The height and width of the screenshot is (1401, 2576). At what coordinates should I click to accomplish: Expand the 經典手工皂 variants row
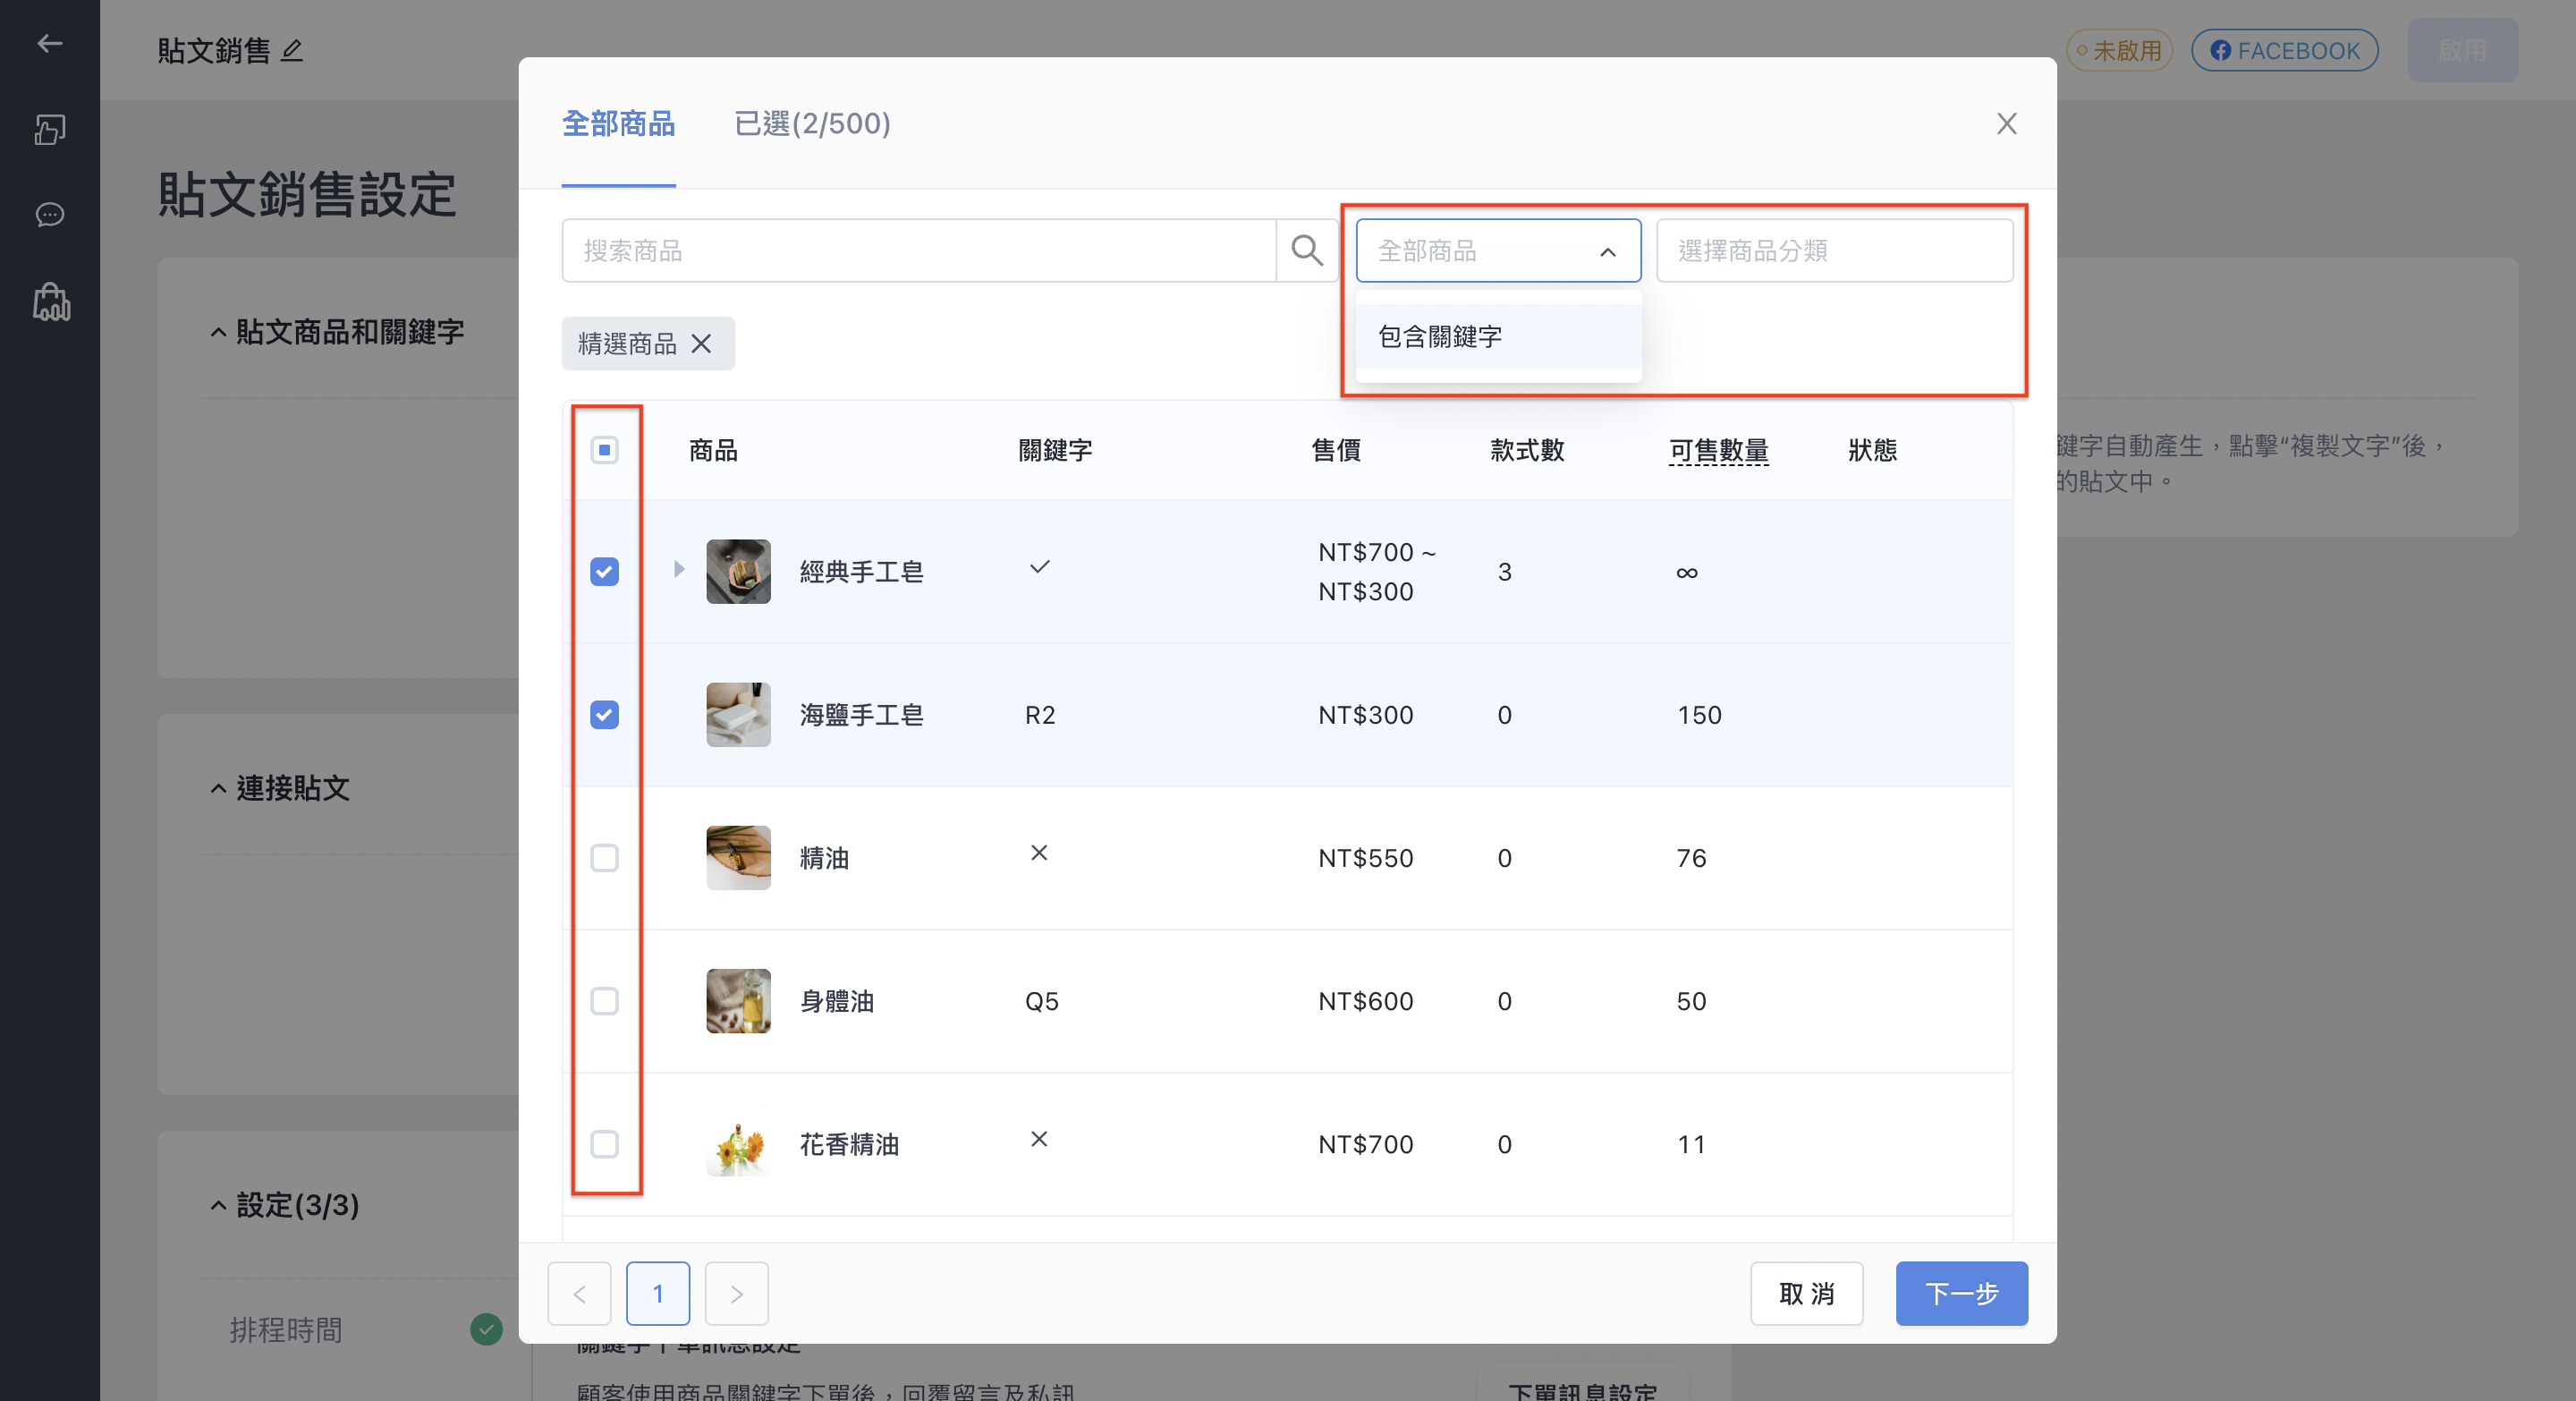point(679,569)
